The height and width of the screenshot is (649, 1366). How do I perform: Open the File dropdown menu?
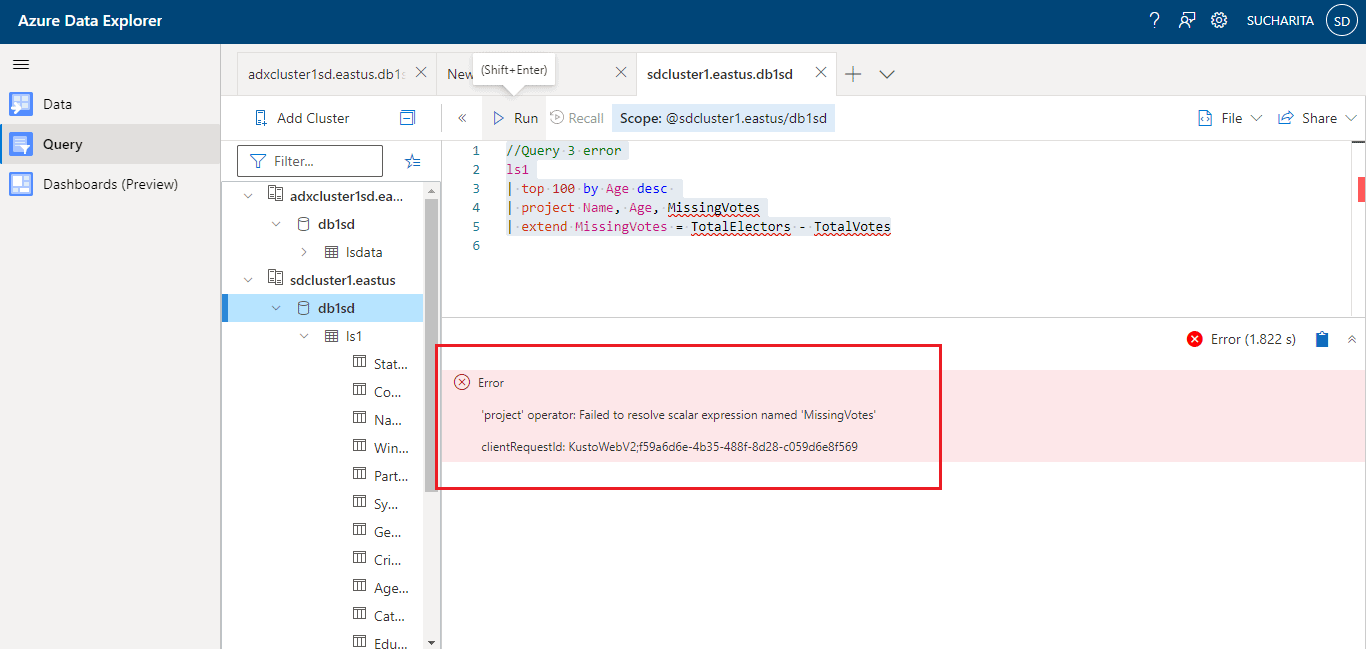coord(1228,117)
